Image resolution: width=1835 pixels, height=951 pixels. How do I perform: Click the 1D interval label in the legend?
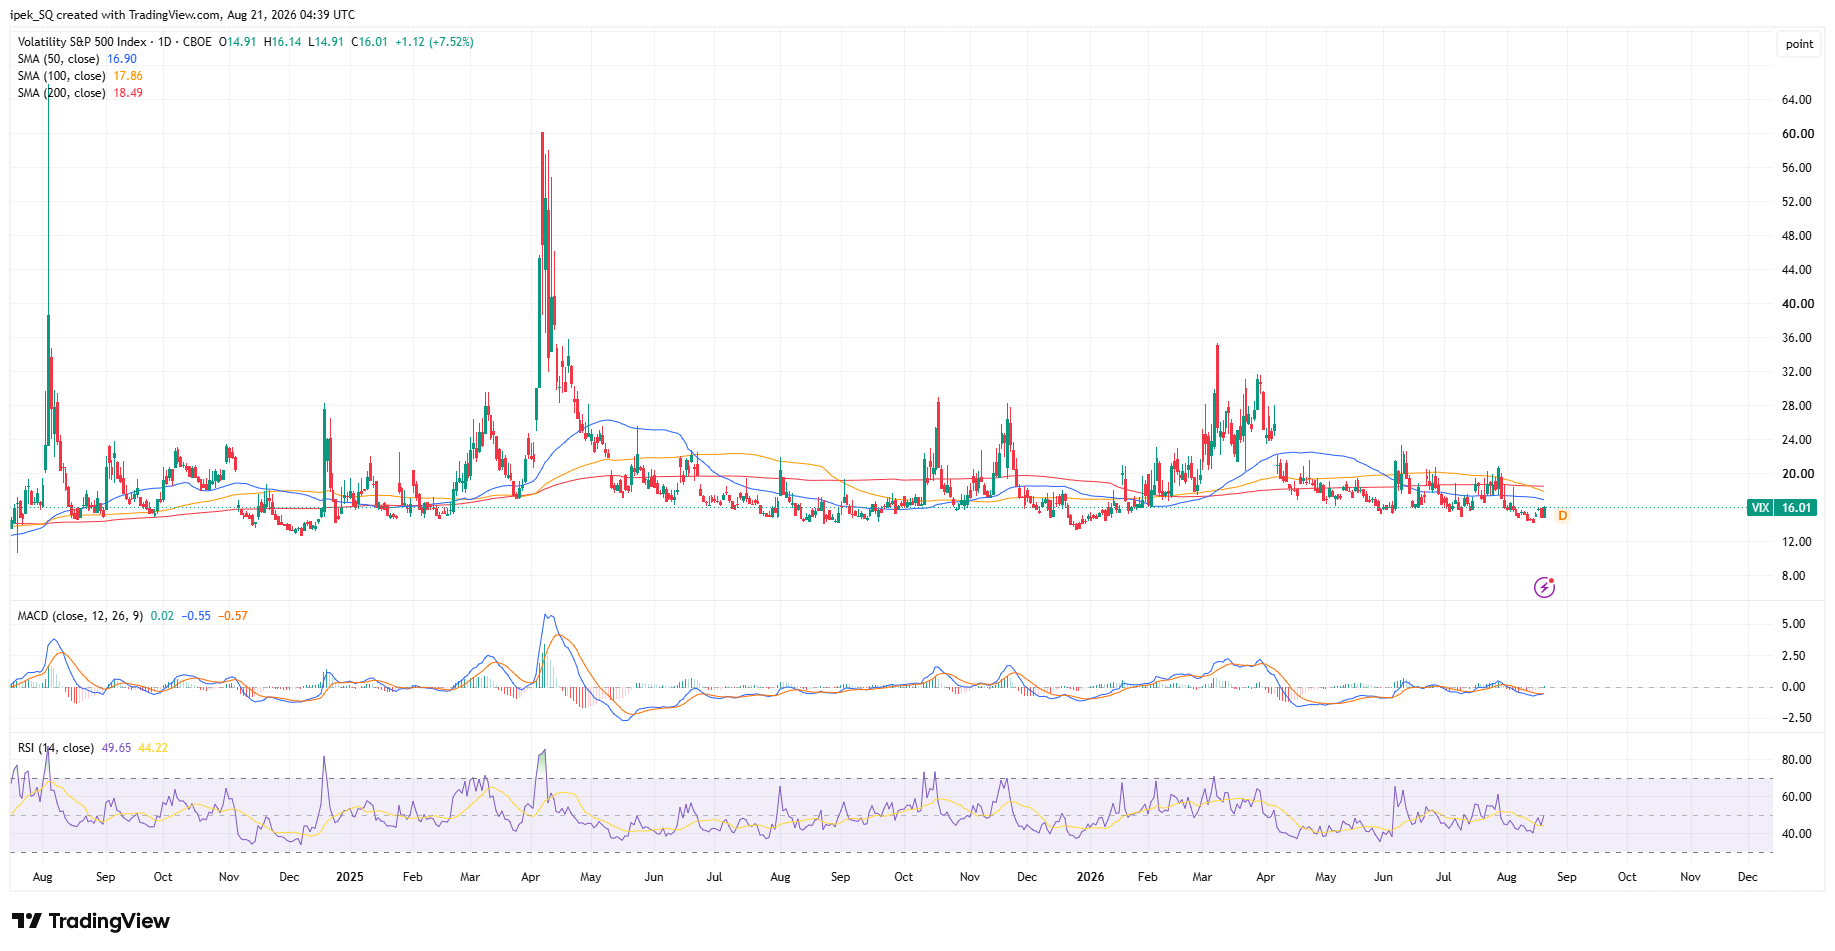point(165,42)
